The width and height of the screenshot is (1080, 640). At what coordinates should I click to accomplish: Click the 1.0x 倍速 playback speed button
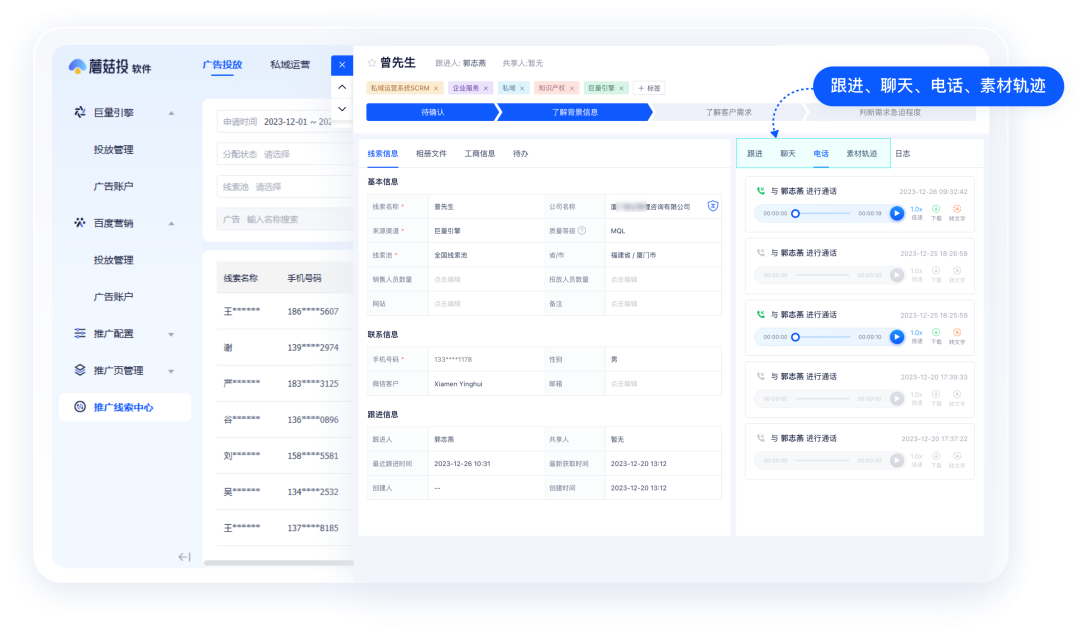916,210
